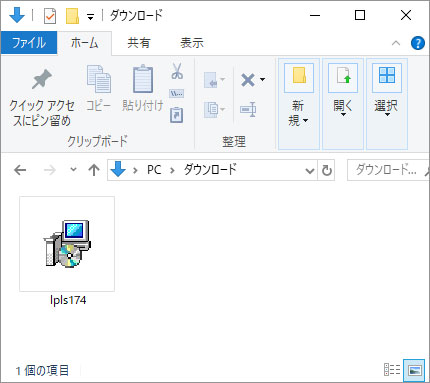Switch to the 表示 tab
The width and height of the screenshot is (430, 383).
[192, 43]
